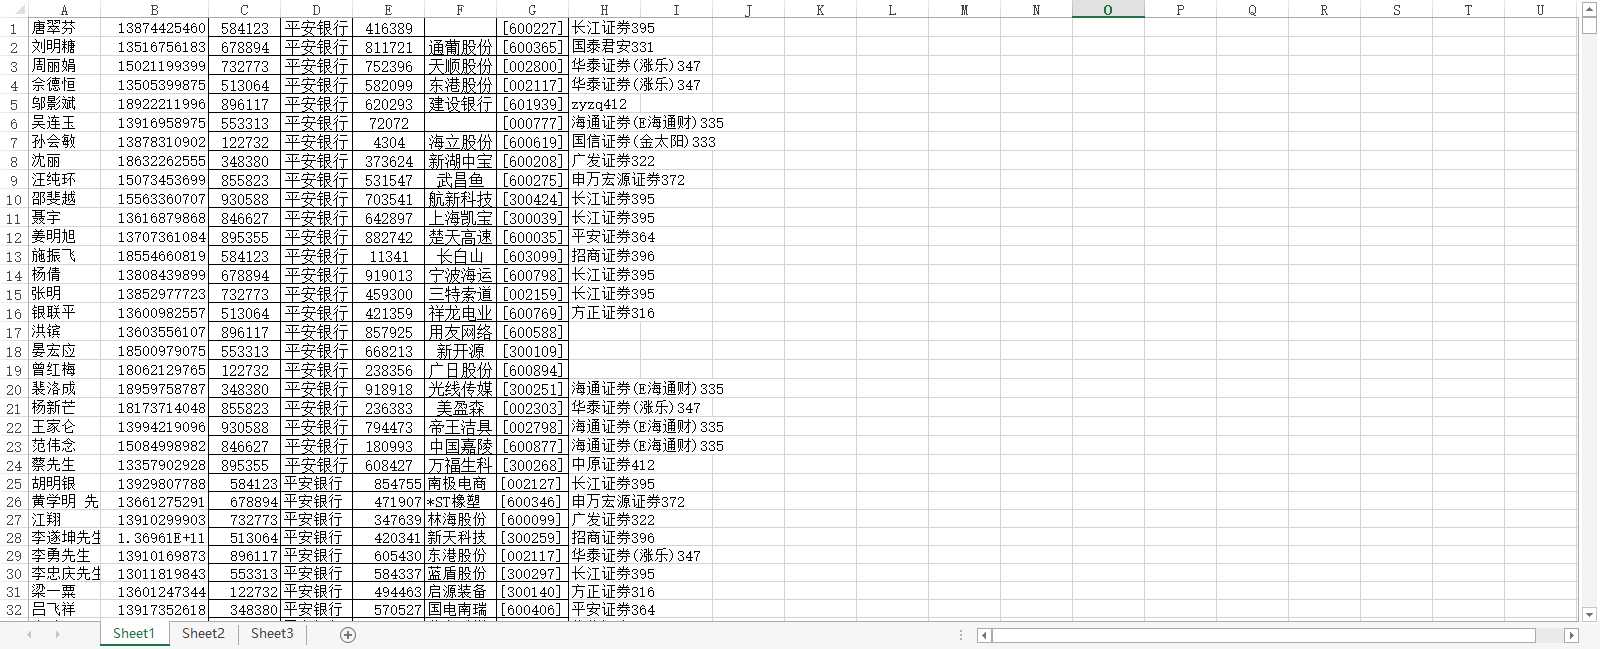Select row 25 header

14,484
